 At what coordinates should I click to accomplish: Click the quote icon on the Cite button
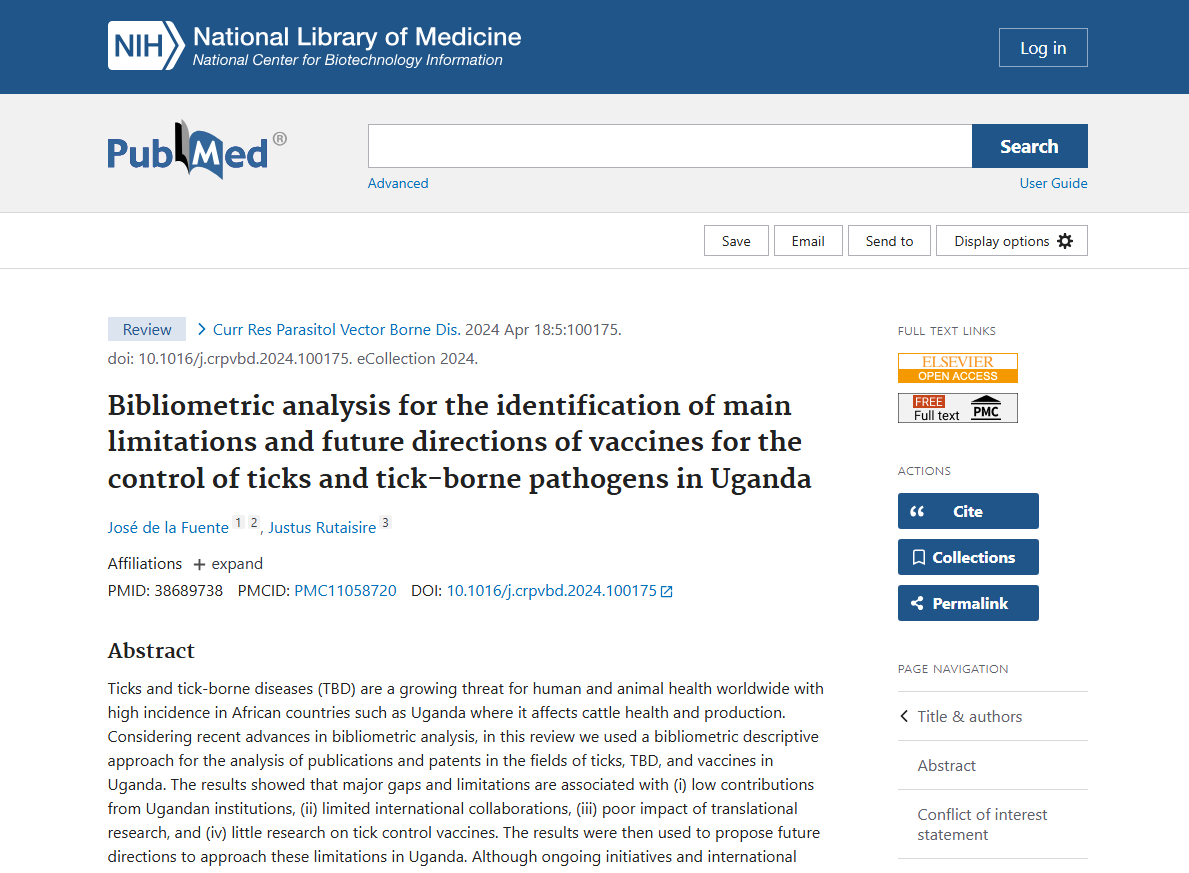tap(917, 511)
